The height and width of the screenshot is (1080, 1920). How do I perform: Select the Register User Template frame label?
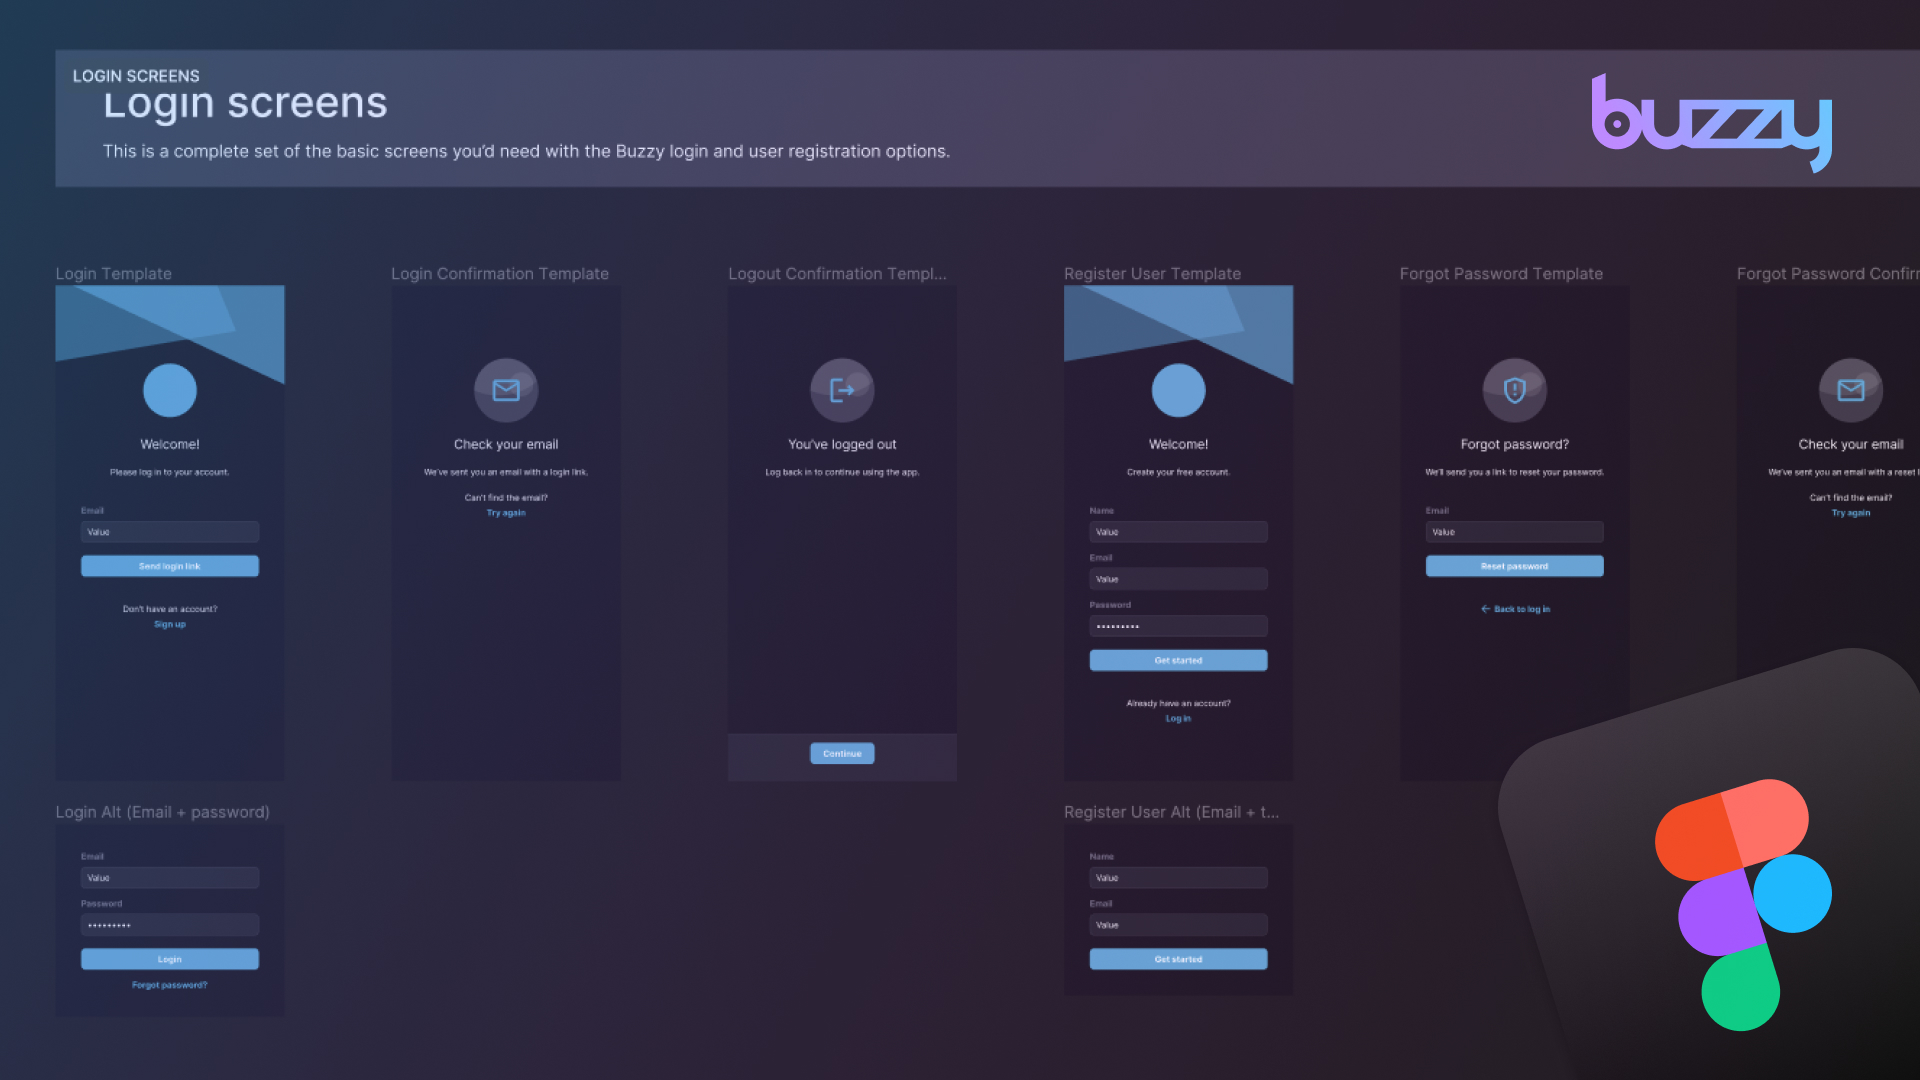coord(1152,274)
